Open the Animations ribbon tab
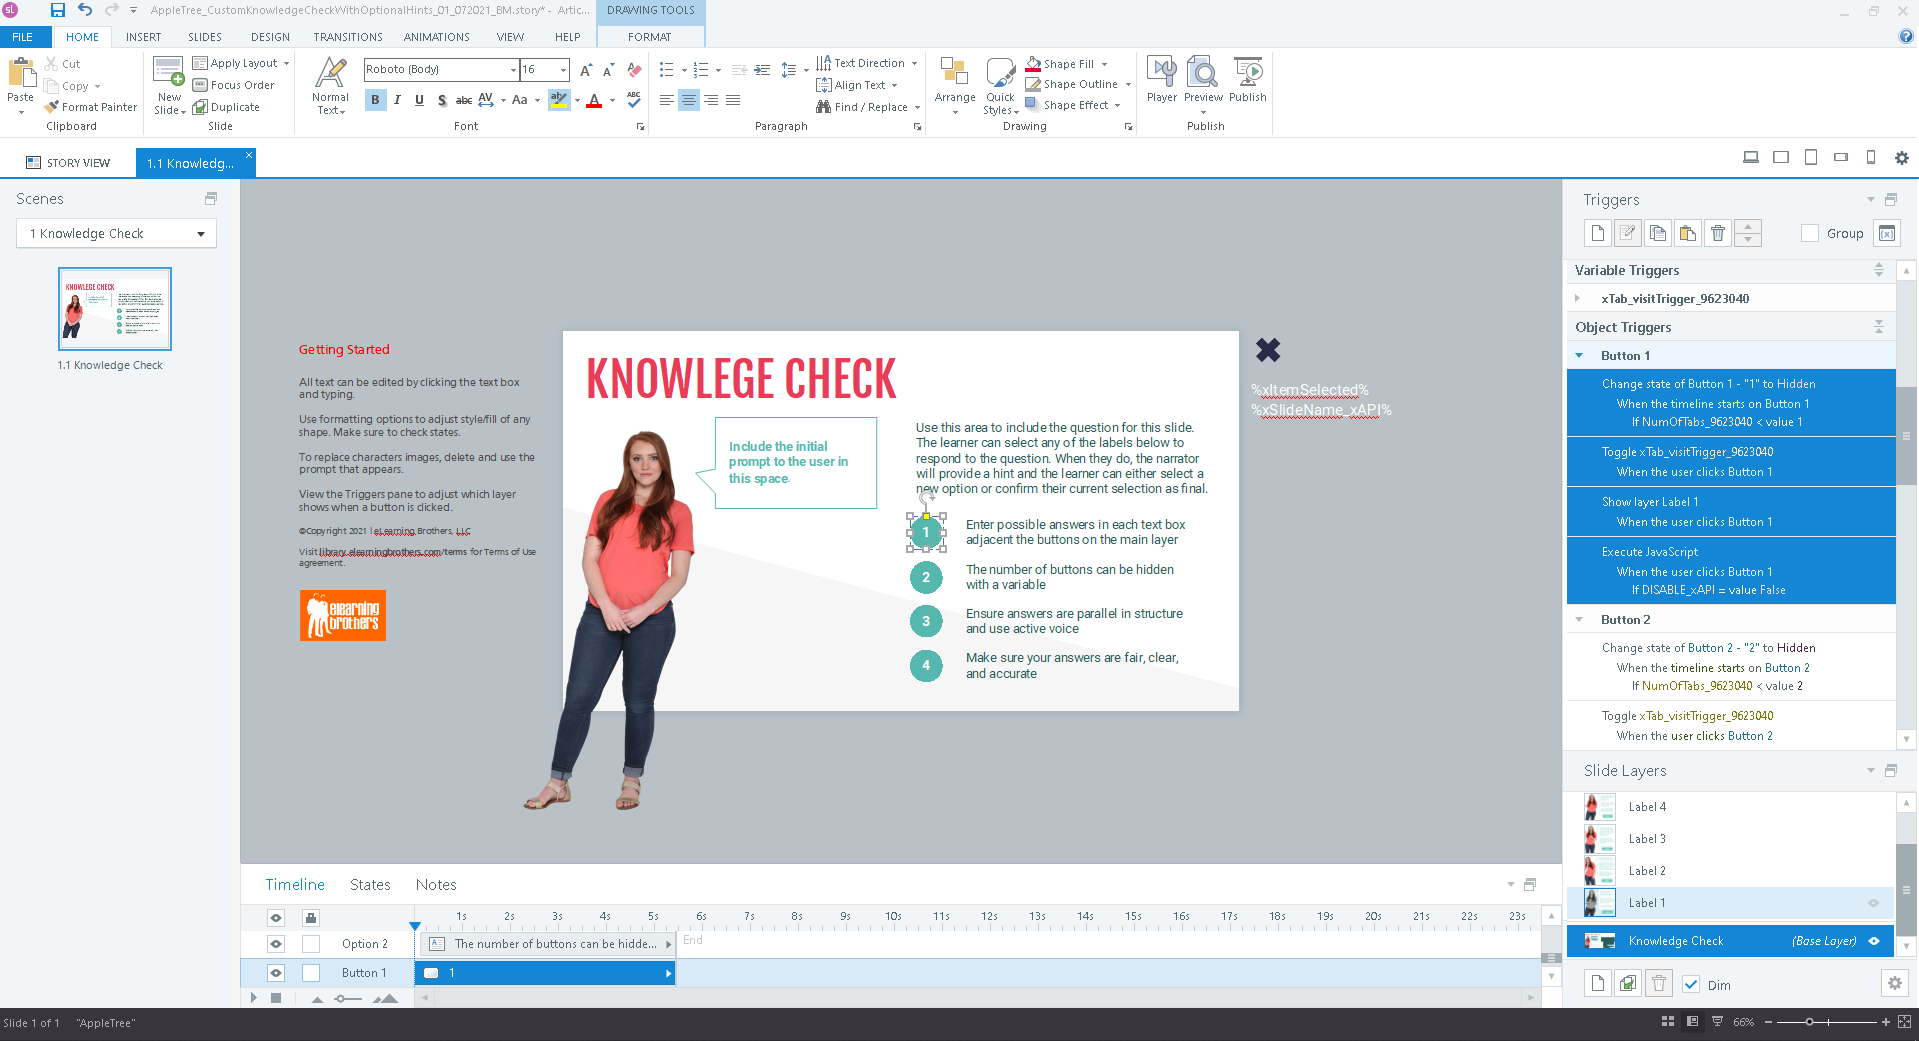 click(x=436, y=37)
